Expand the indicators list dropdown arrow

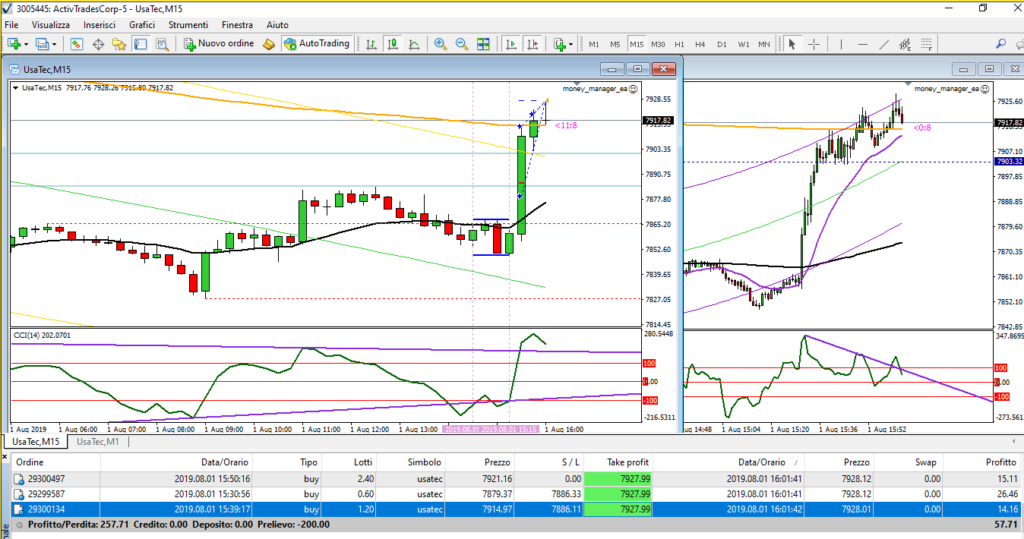coord(571,44)
